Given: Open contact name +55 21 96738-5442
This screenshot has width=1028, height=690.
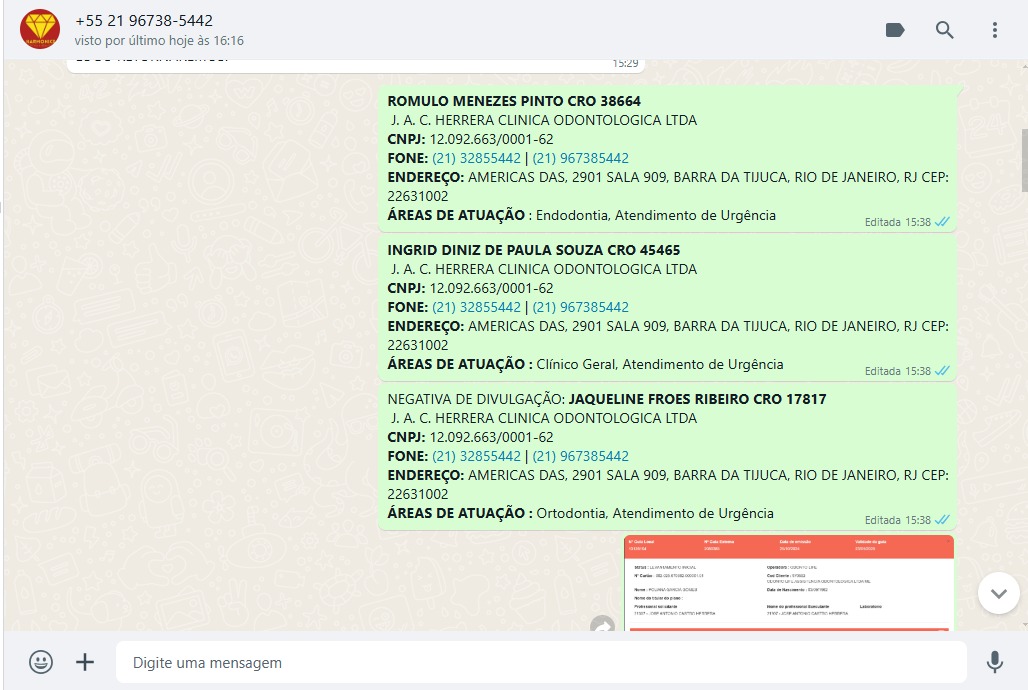Looking at the screenshot, I should coord(144,20).
